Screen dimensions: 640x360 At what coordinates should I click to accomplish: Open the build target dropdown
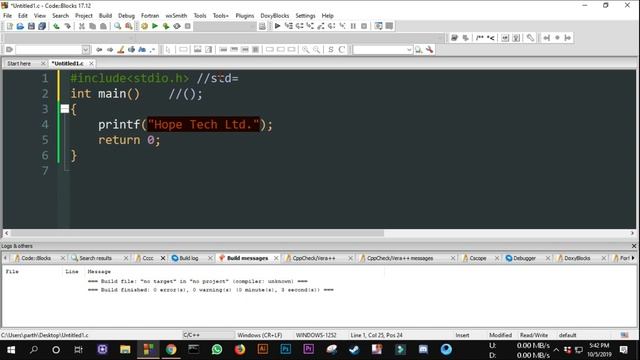pos(225,26)
